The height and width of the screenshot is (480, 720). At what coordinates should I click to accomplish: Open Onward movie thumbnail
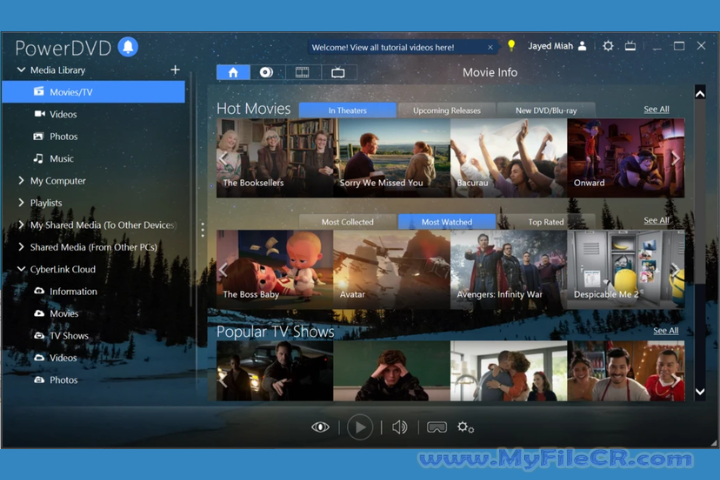tap(626, 158)
